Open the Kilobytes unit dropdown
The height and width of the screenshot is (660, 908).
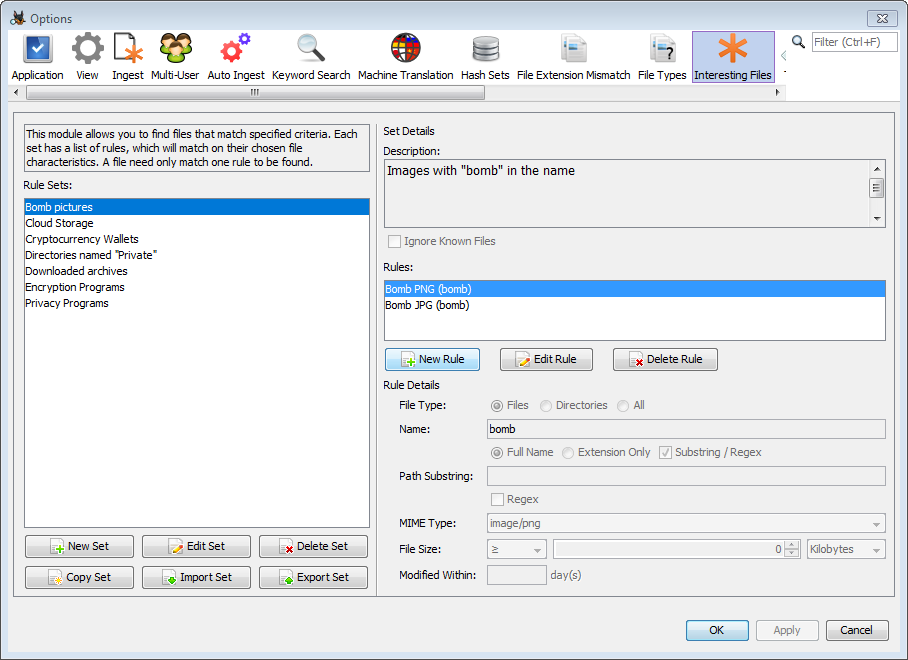(846, 549)
